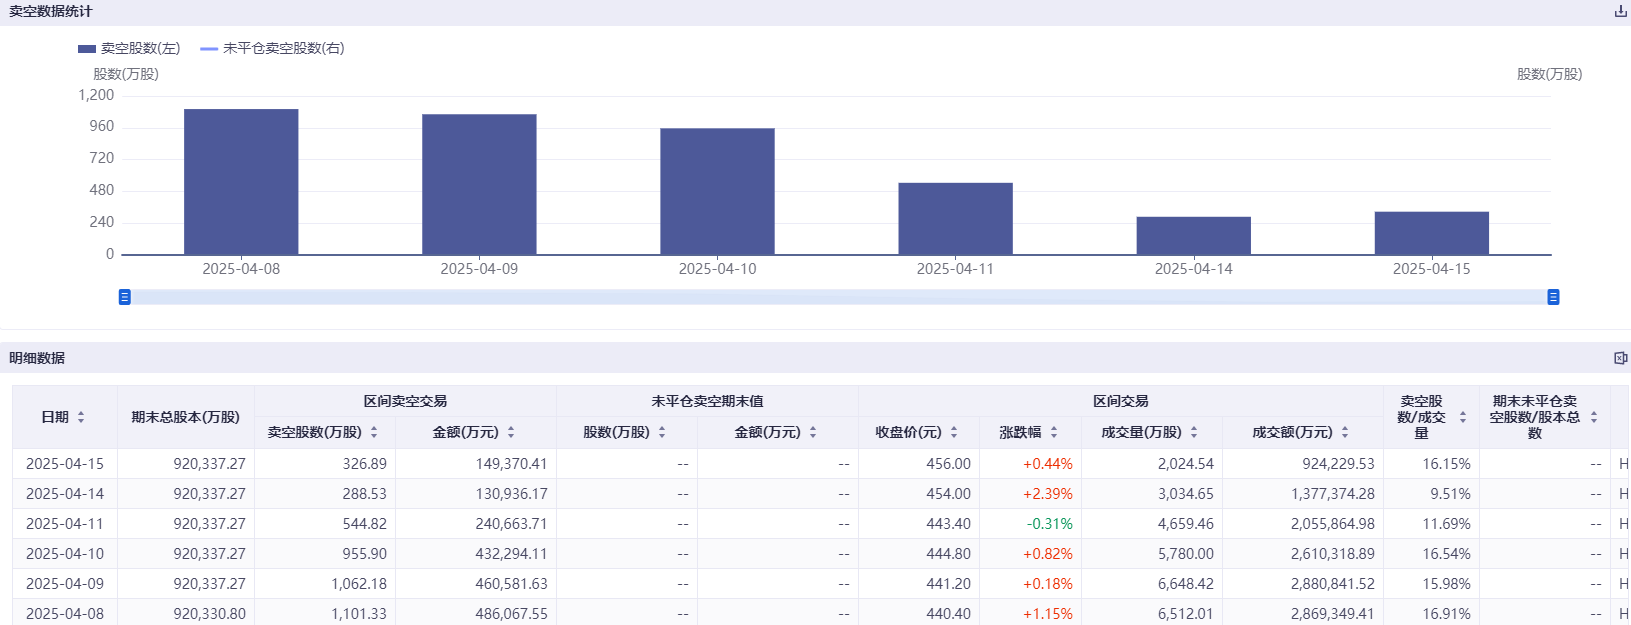Toggle 未平仓卖空股数(右) legend series
Viewport: 1631px width, 625px height.
coord(272,48)
